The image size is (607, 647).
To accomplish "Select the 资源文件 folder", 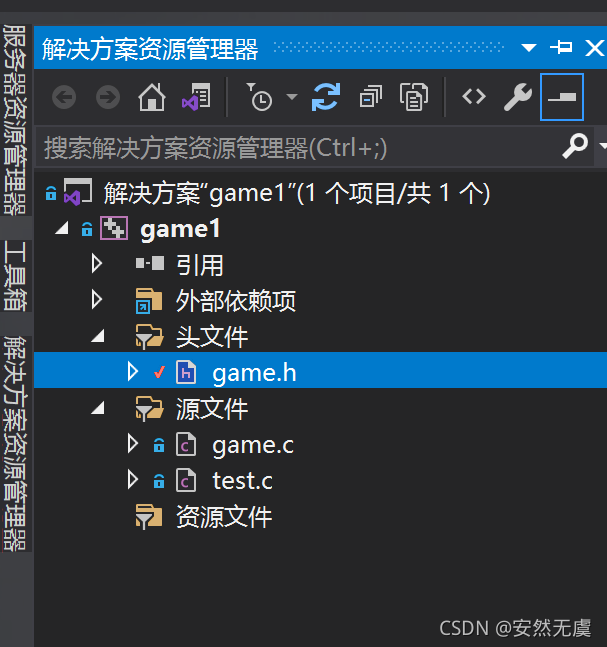I will (224, 517).
